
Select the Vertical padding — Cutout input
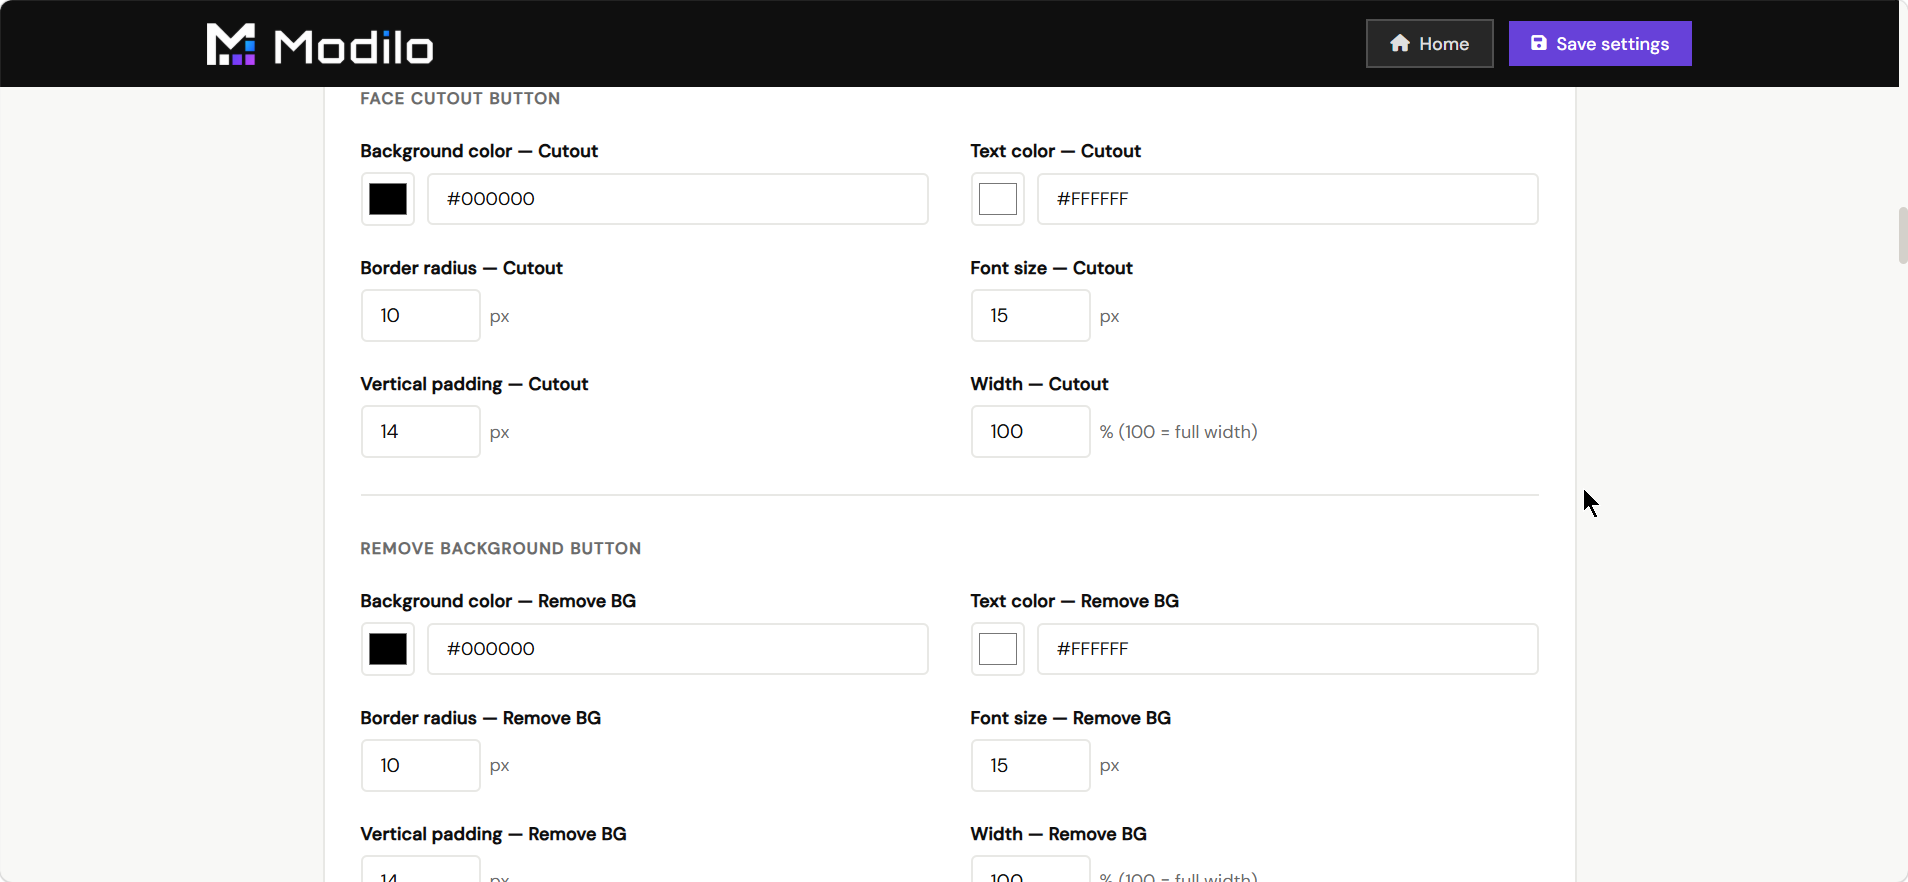click(421, 432)
